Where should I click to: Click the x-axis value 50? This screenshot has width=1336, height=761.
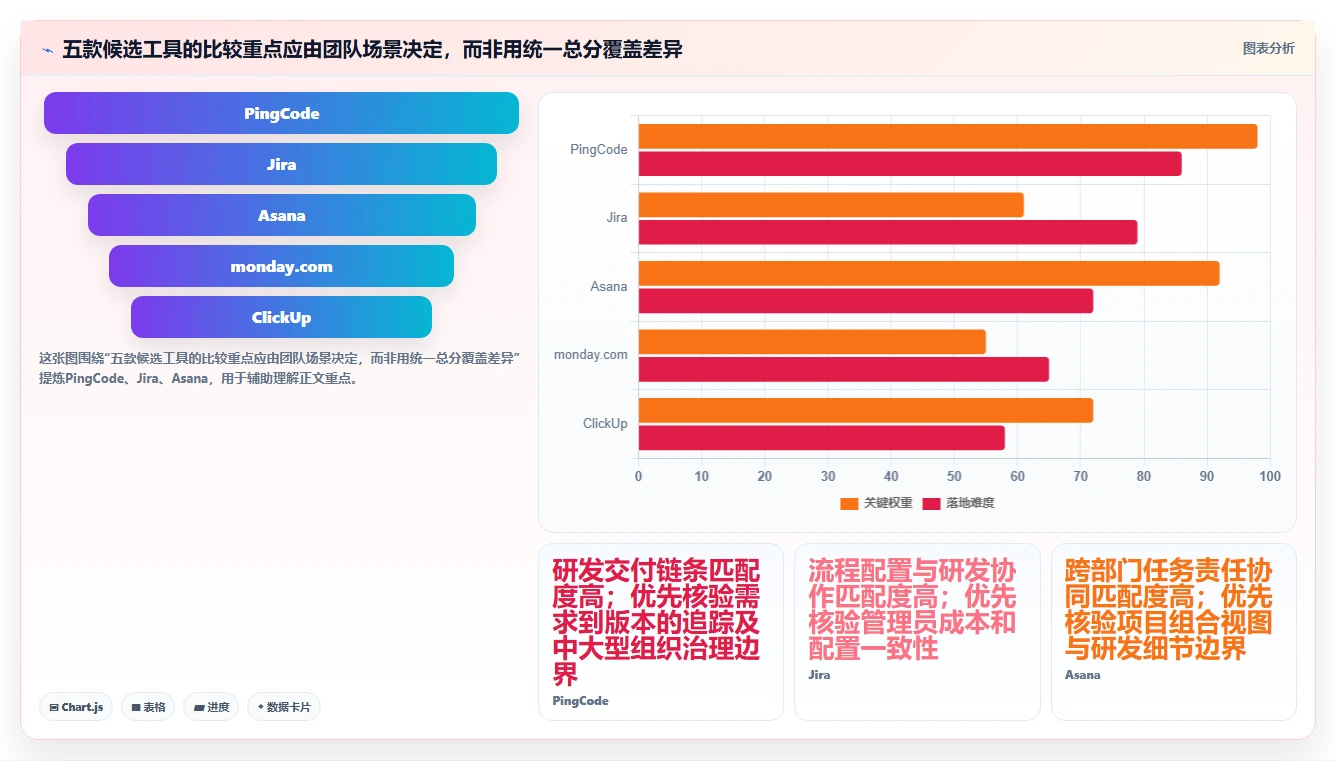click(954, 476)
